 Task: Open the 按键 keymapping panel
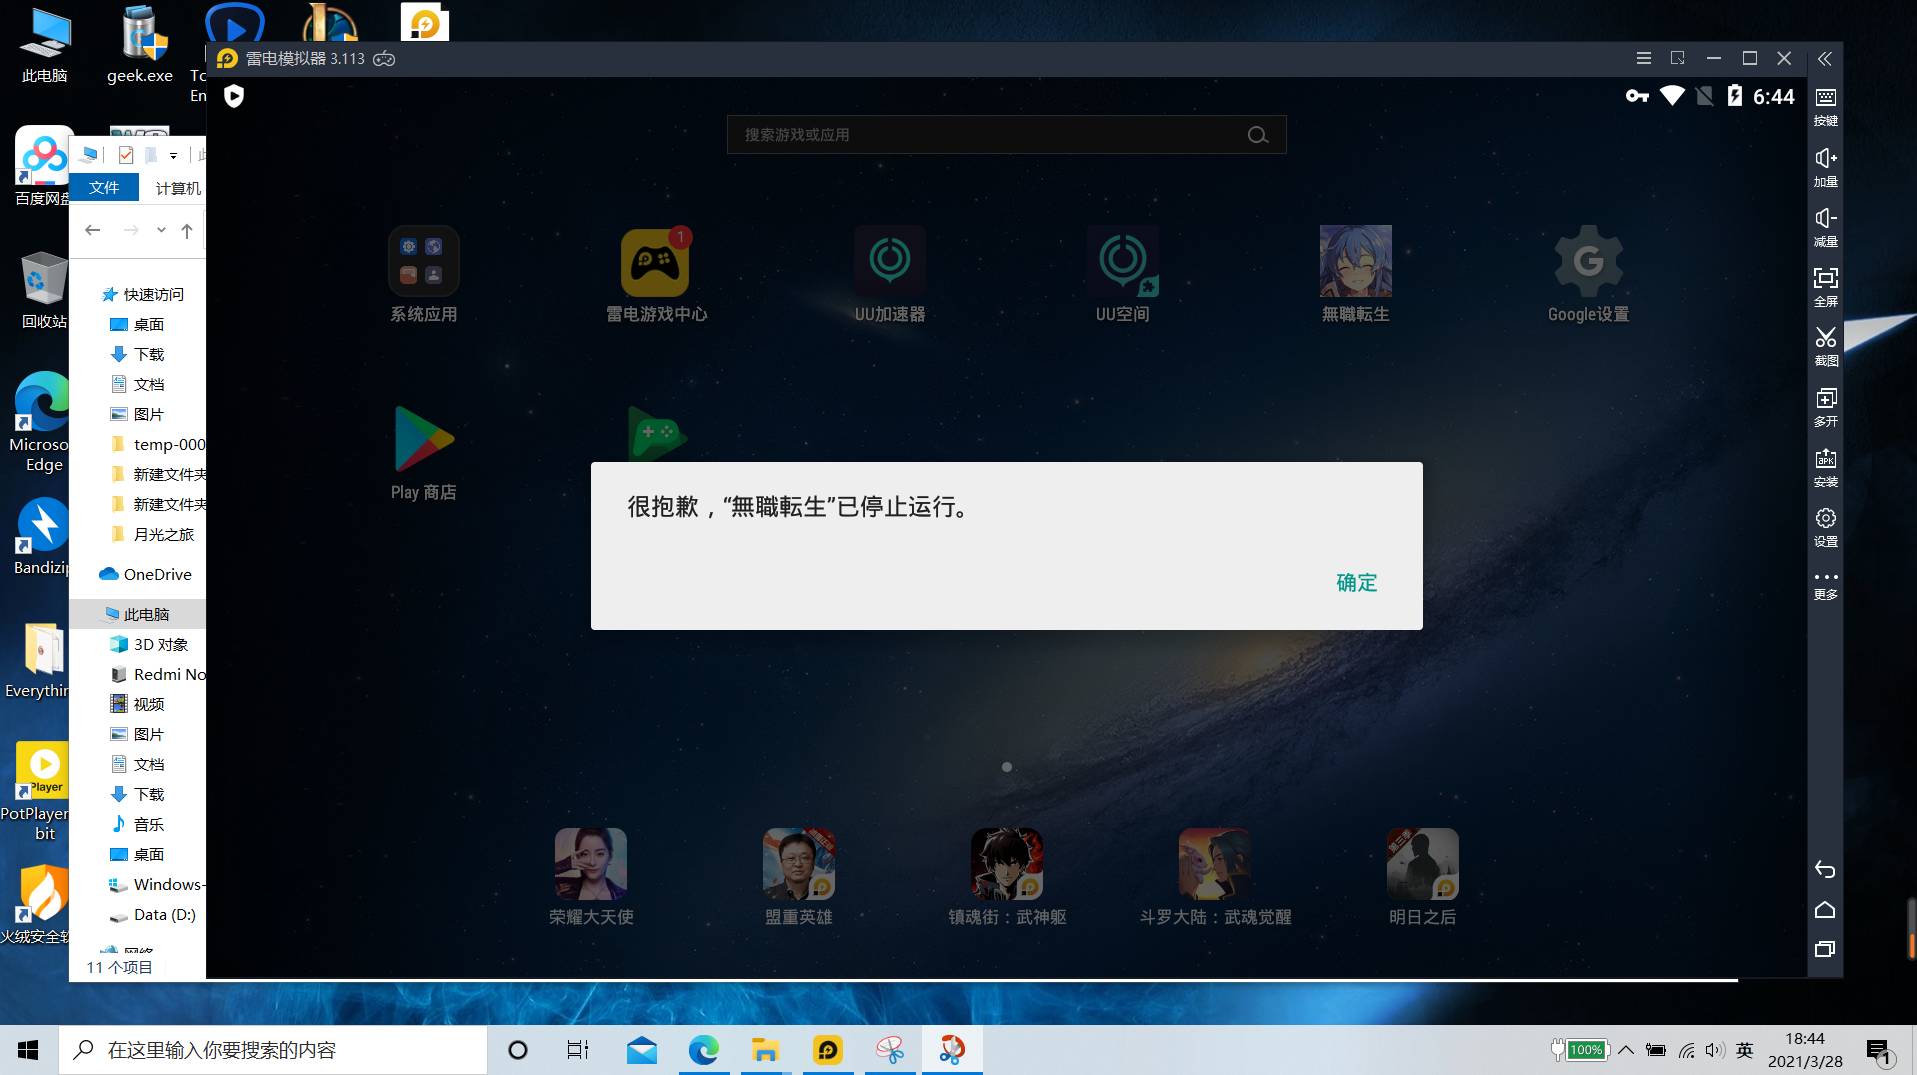coord(1826,107)
